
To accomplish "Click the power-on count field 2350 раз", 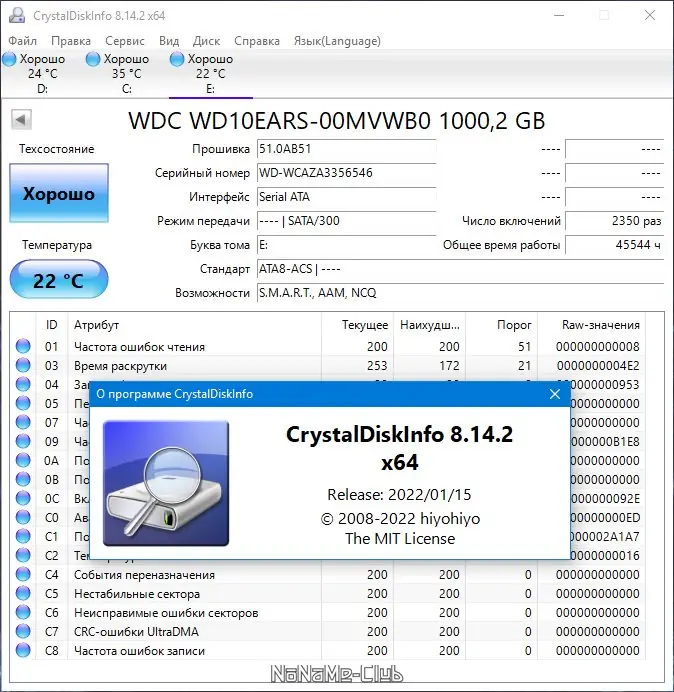I will [x=614, y=221].
